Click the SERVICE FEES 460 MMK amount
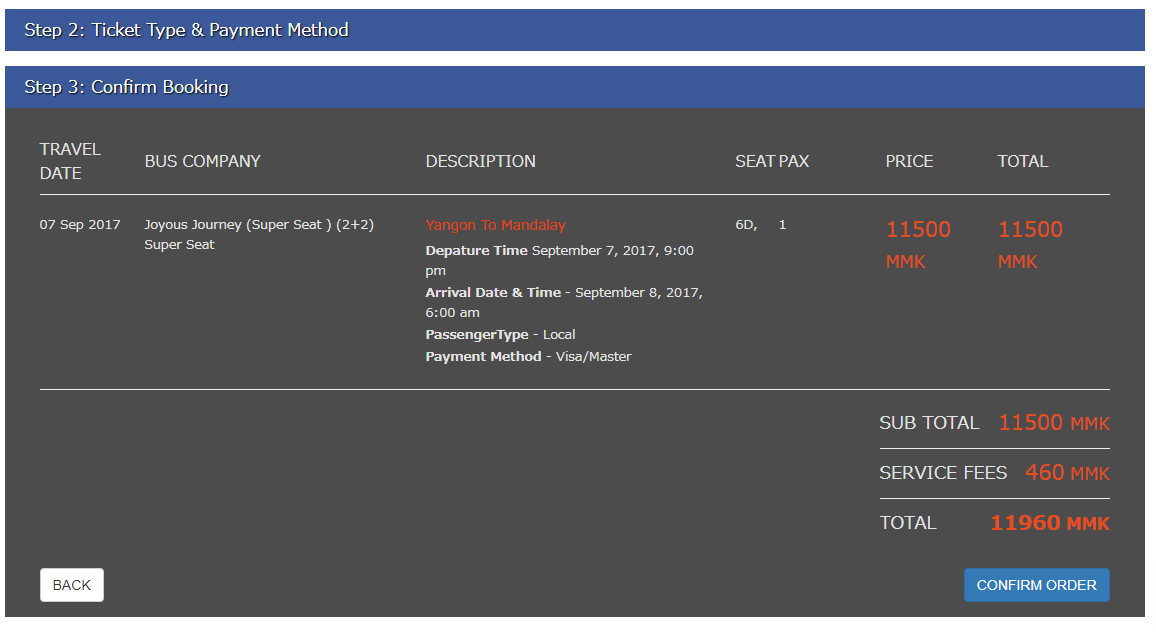Viewport: 1156px width, 635px height. (x=1066, y=473)
